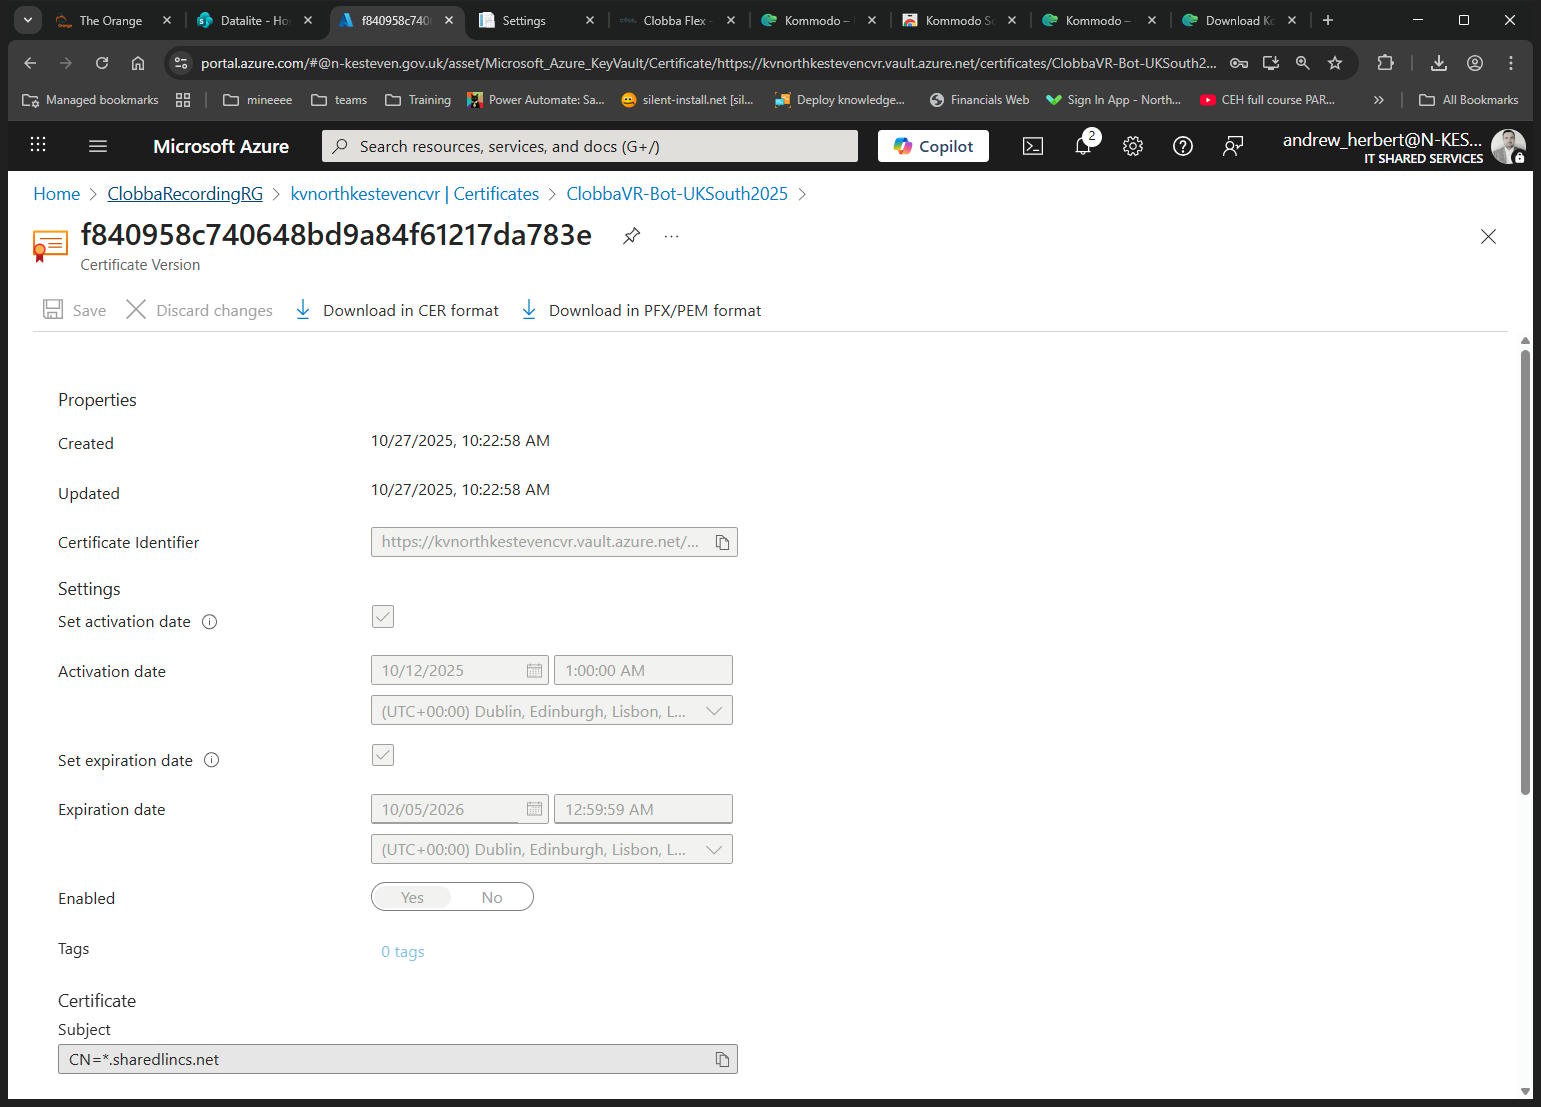Screen dimensions: 1541x1107
Task: Toggle the Set expiration date checkbox
Action: tap(383, 755)
